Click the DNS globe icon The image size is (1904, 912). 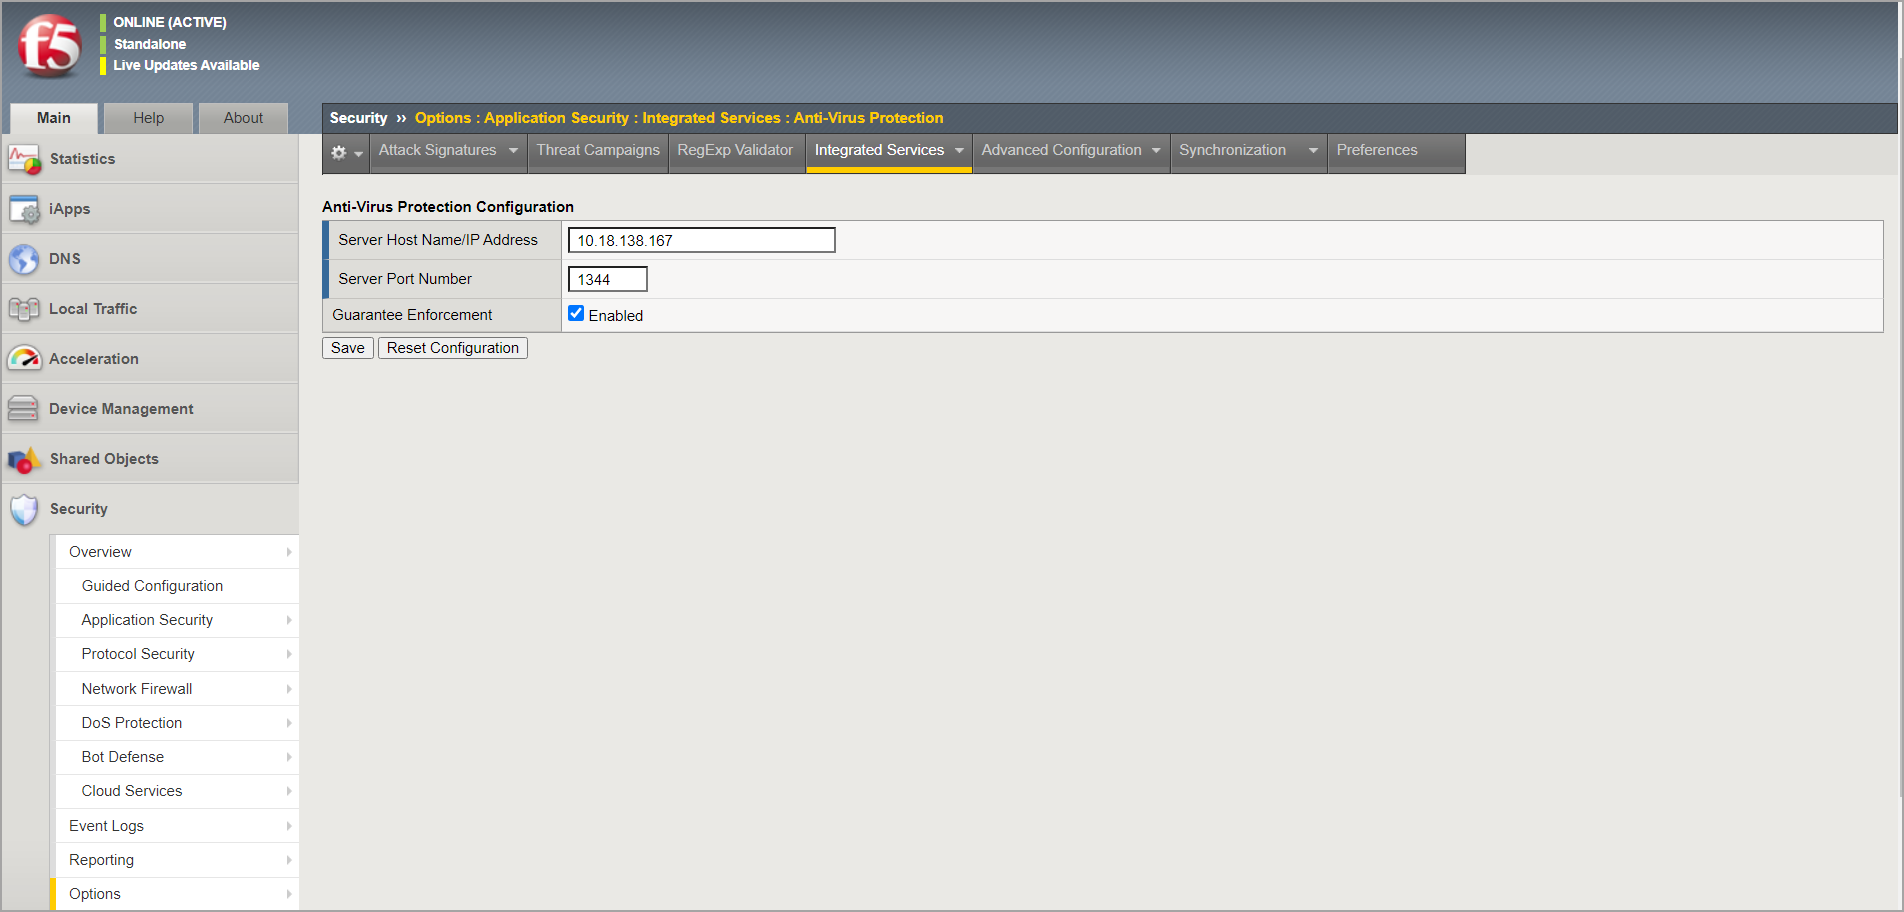pos(24,259)
